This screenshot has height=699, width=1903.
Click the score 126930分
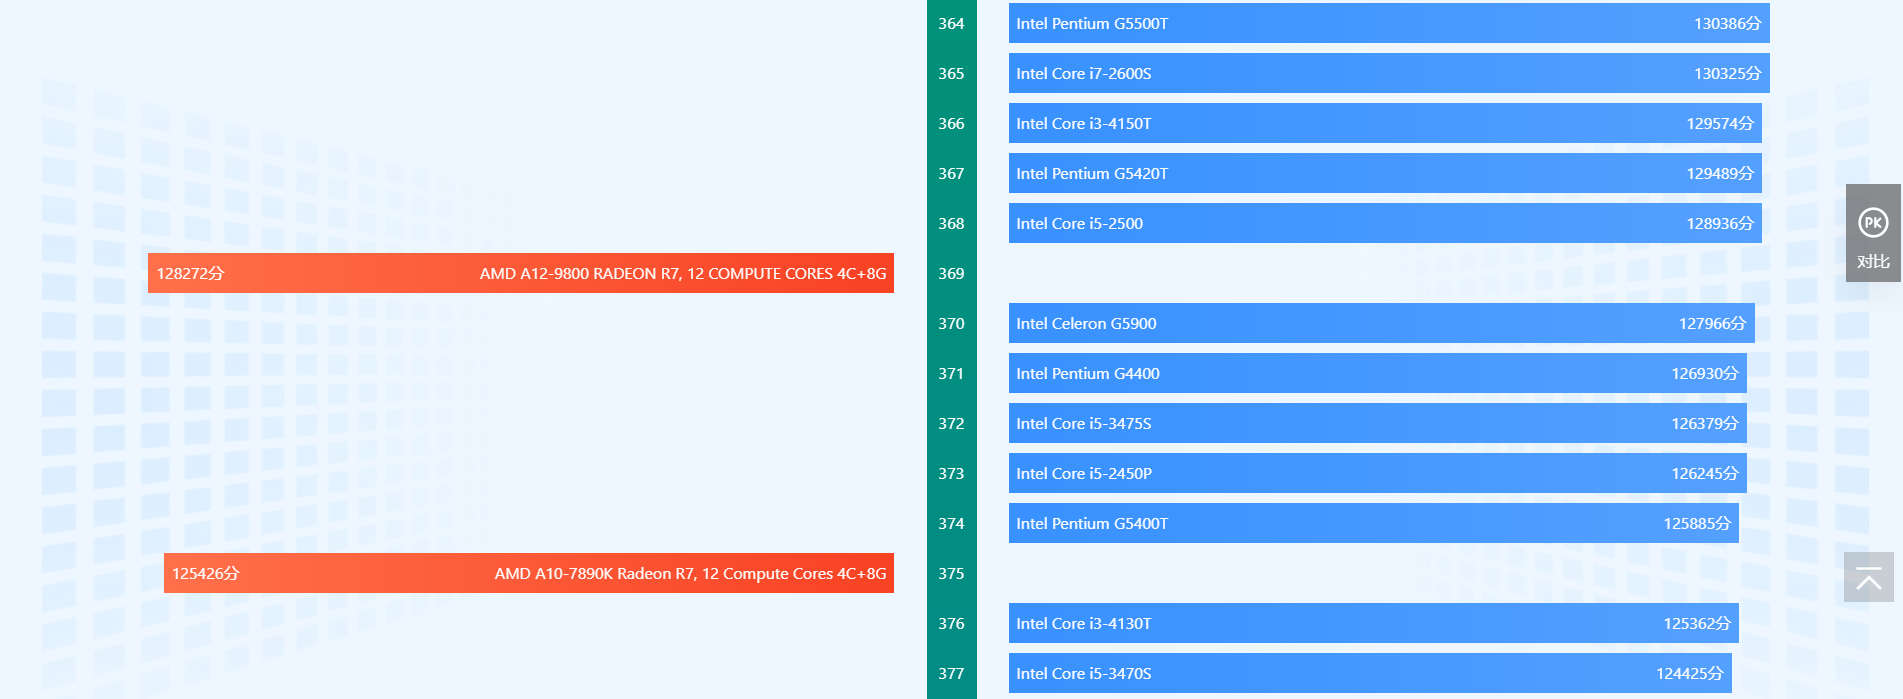tap(1705, 373)
